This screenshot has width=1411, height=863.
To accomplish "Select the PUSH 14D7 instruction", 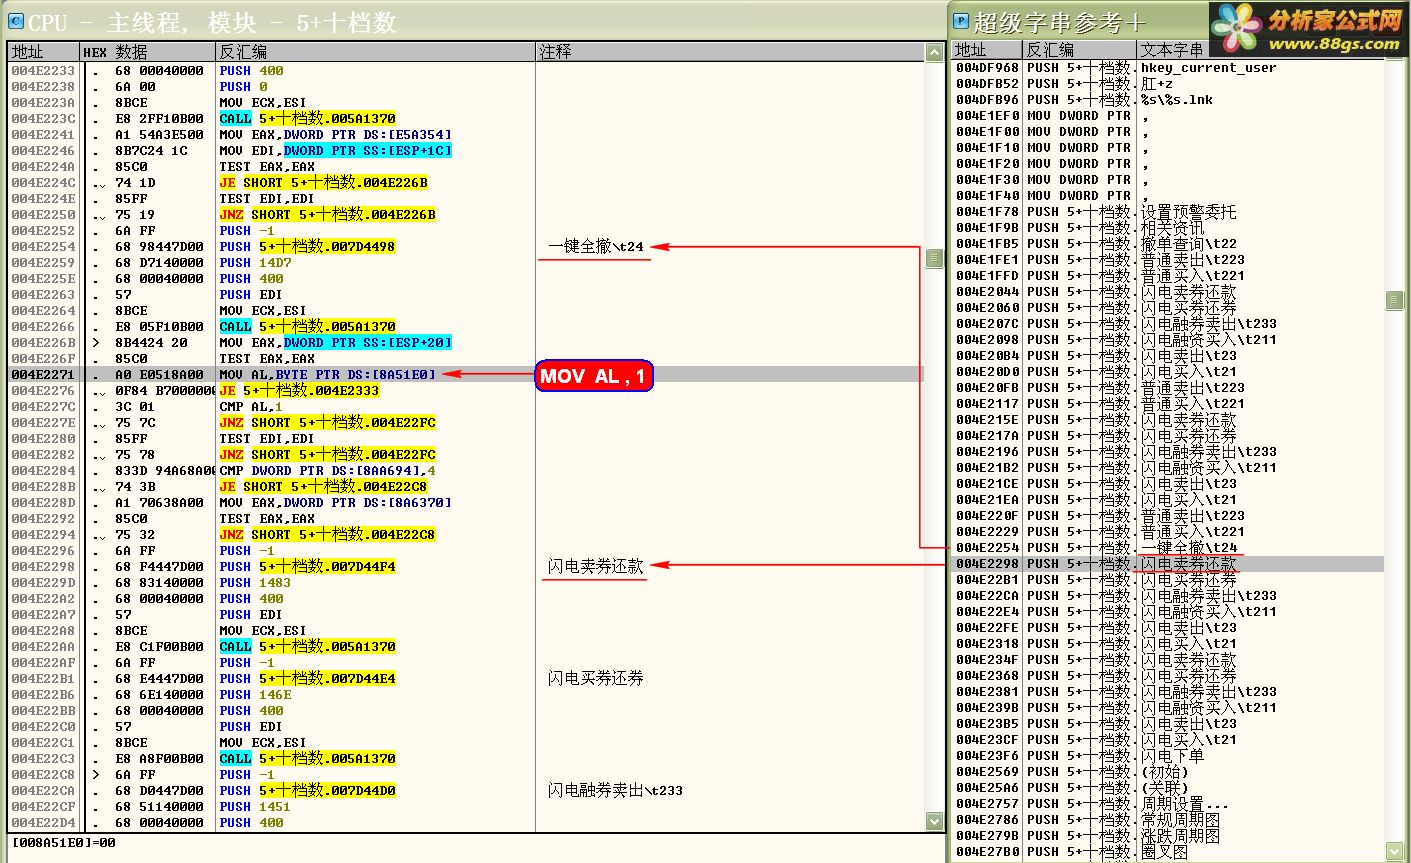I will point(255,263).
